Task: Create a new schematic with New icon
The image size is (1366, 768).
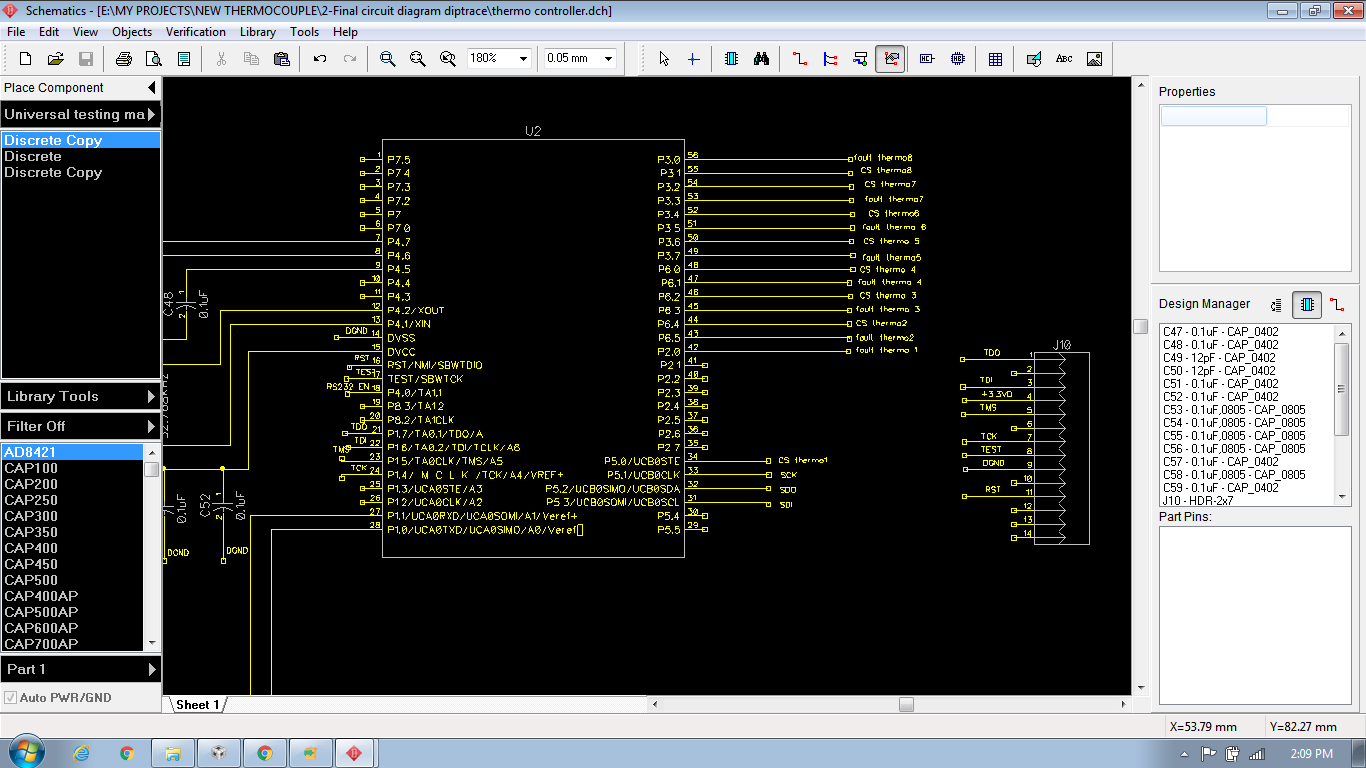Action: coord(26,59)
